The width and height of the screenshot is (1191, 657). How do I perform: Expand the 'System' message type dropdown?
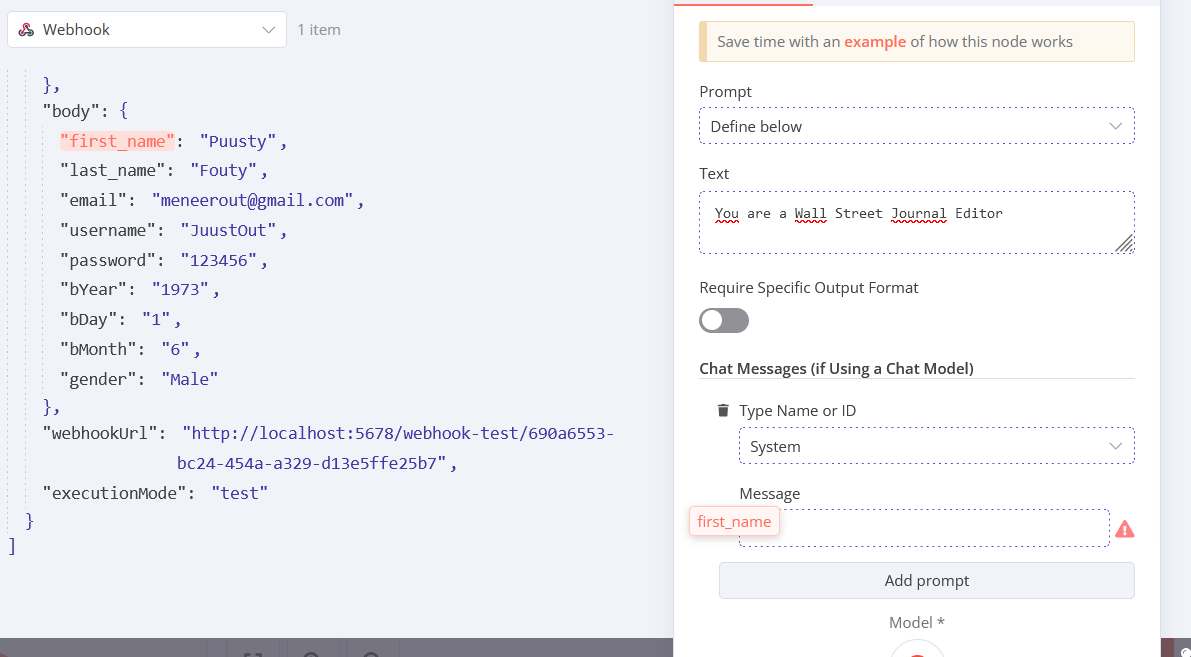tap(937, 446)
